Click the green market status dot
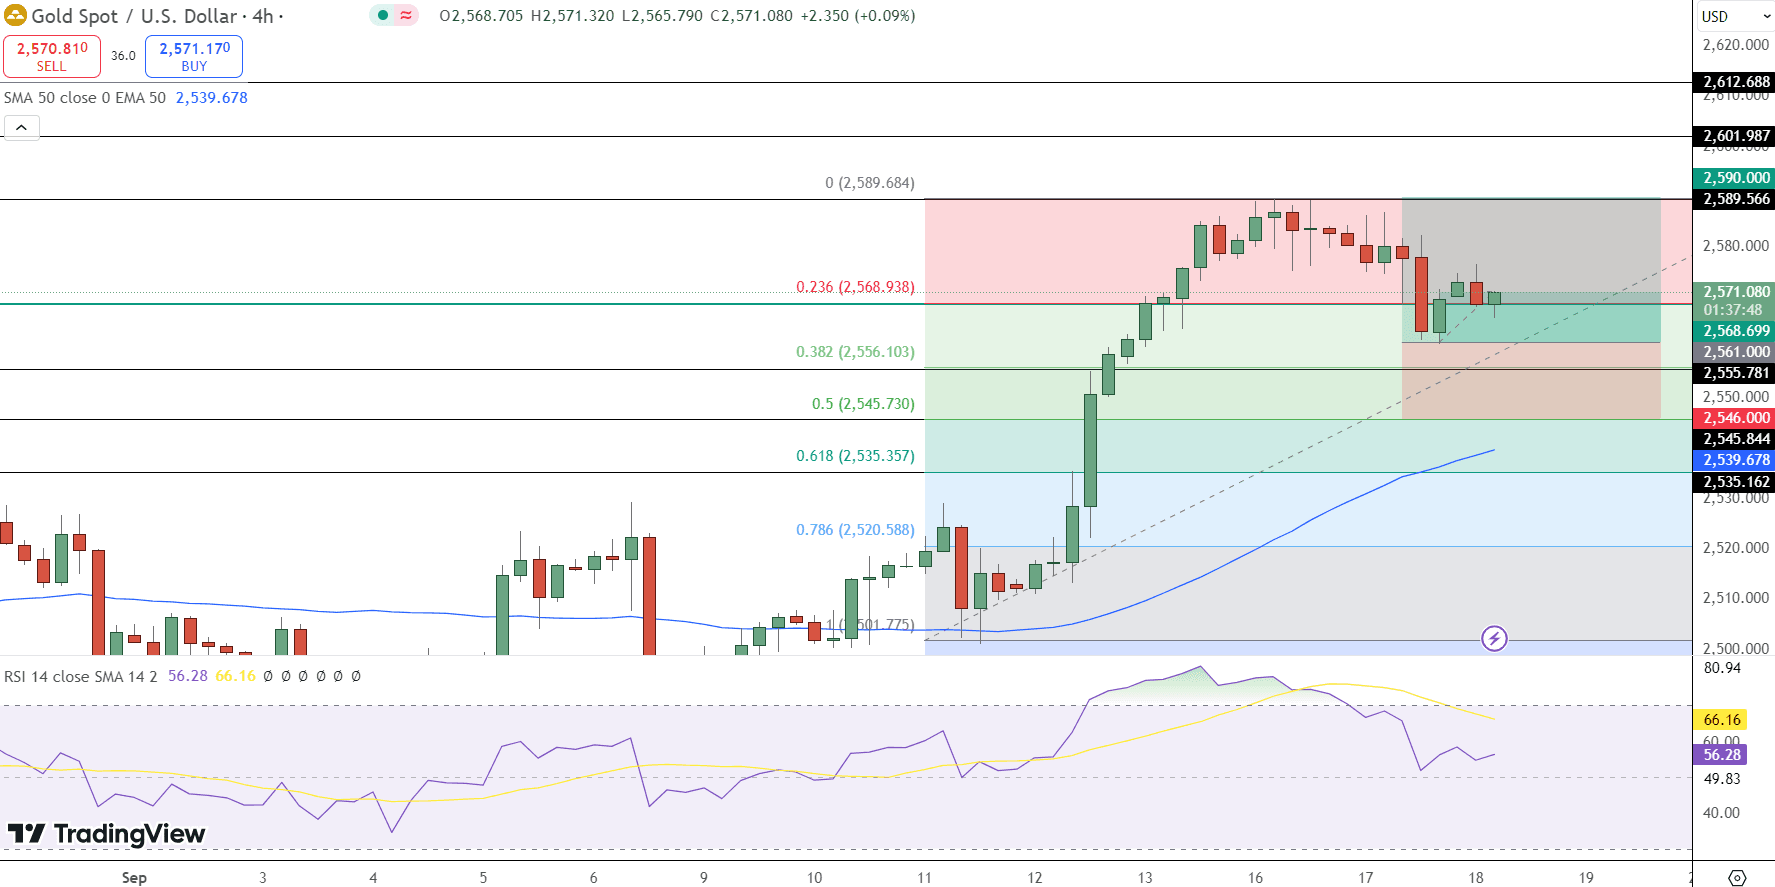Viewport: 1775px width, 887px height. click(x=383, y=15)
